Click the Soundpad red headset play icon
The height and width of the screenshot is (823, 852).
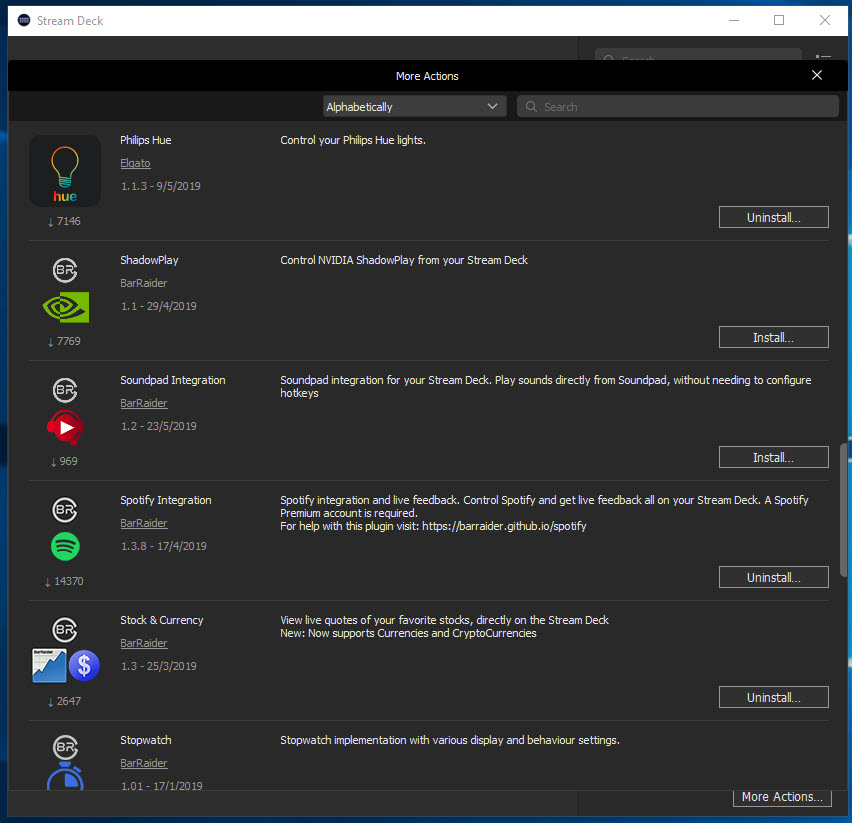(x=65, y=428)
